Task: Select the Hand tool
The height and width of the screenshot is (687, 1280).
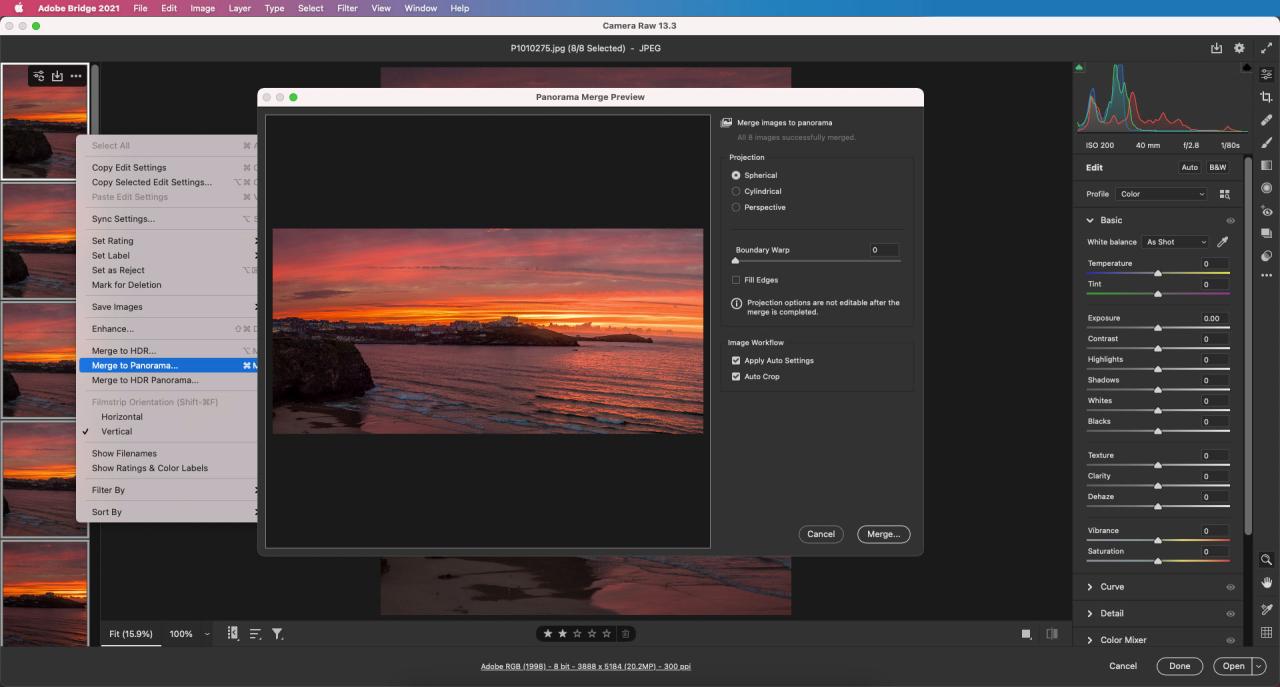Action: pos(1266,583)
